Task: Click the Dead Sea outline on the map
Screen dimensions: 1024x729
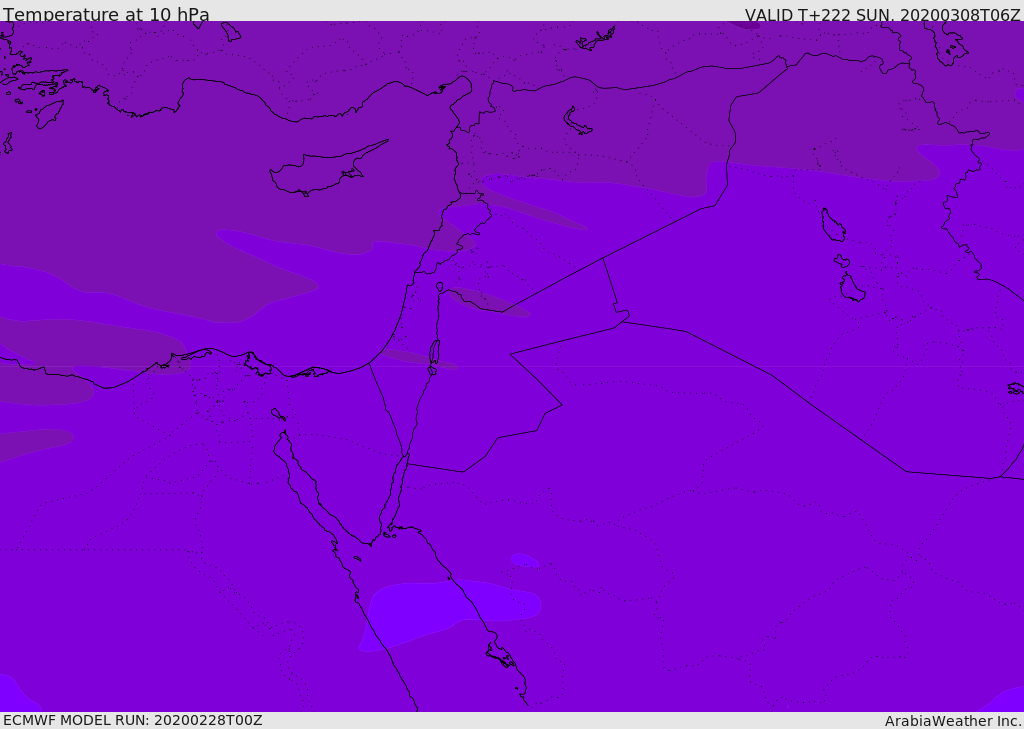Action: pos(434,357)
